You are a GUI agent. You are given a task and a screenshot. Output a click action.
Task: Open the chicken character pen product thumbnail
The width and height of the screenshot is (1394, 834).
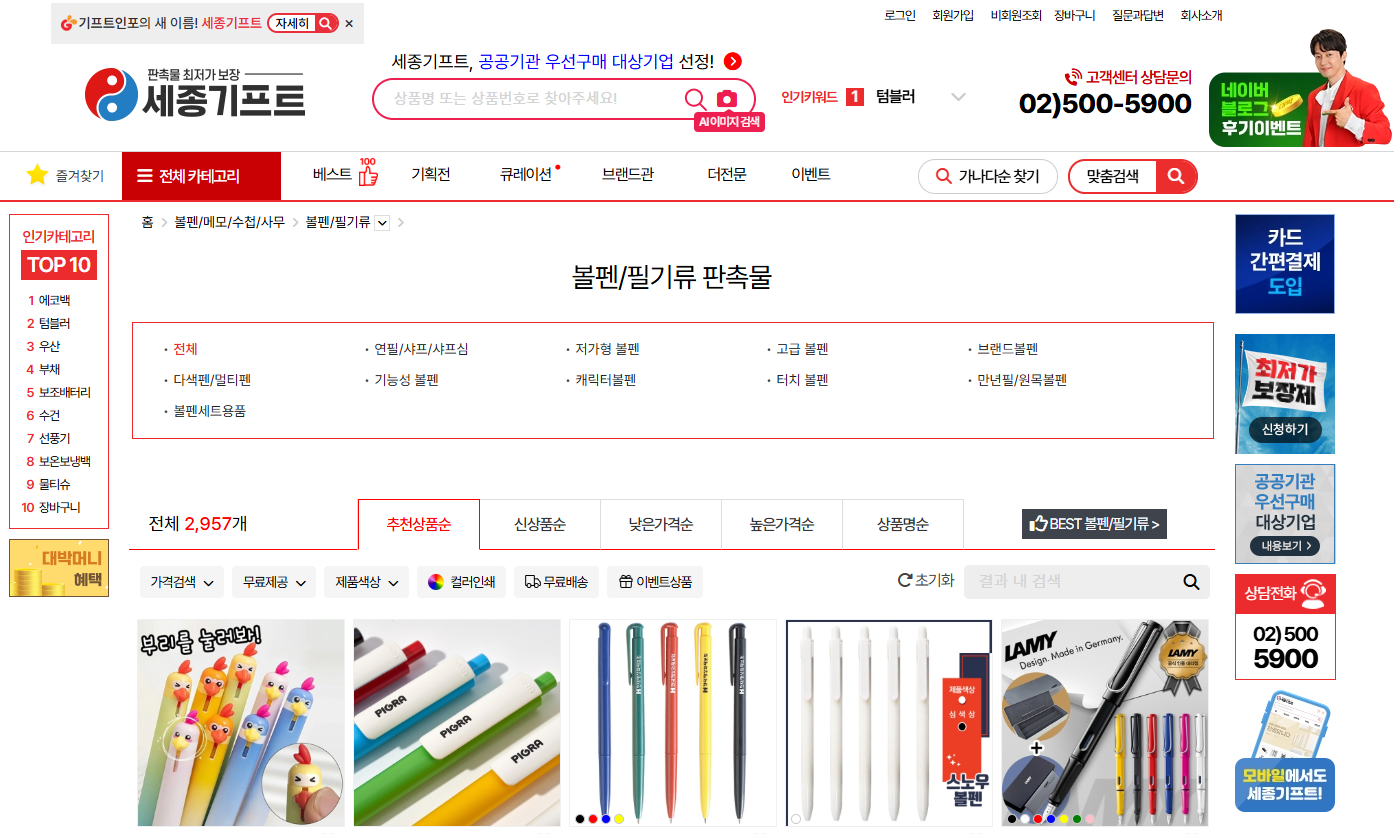point(241,723)
